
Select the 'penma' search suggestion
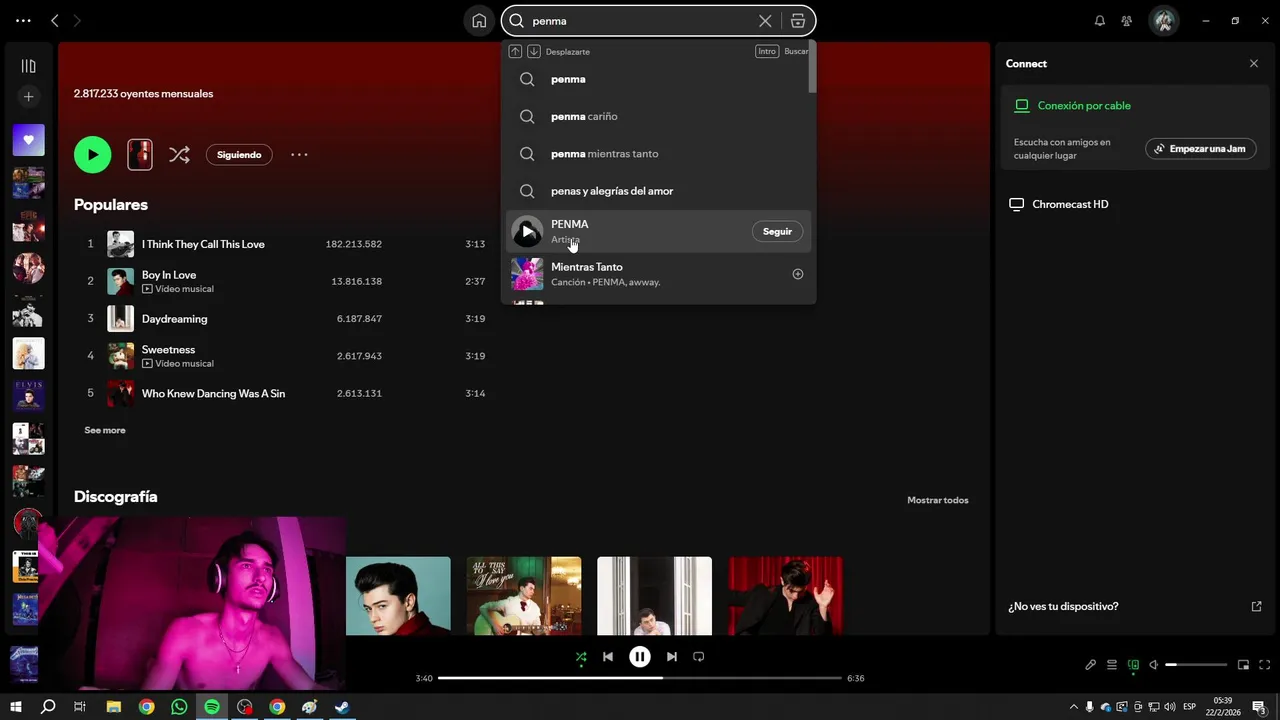(658, 79)
